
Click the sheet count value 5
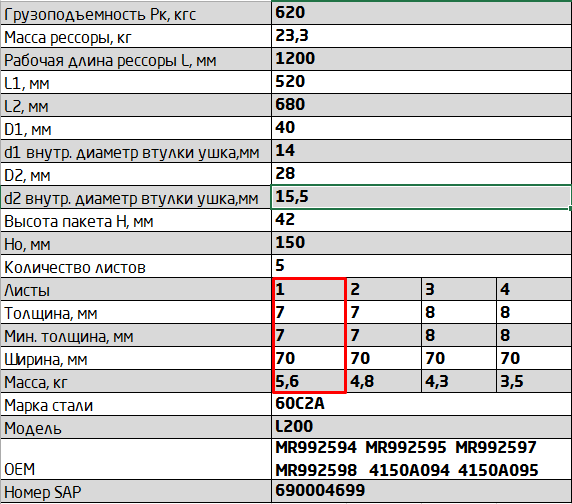(x=421, y=266)
